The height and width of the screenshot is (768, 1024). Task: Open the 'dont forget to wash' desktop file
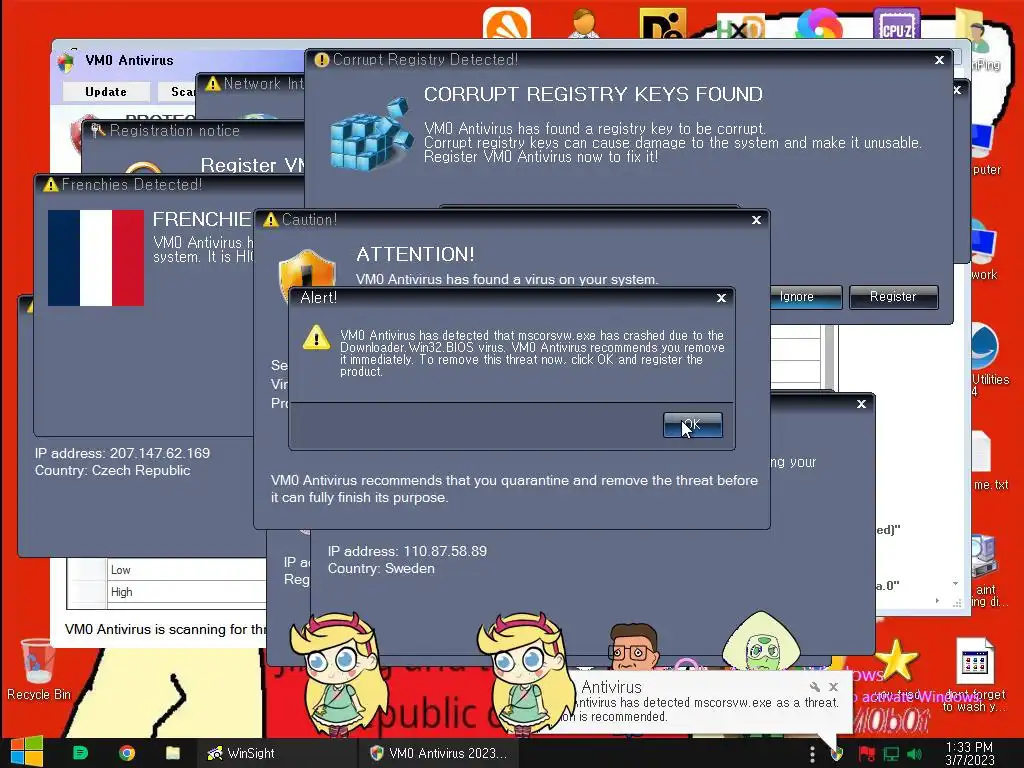[974, 674]
